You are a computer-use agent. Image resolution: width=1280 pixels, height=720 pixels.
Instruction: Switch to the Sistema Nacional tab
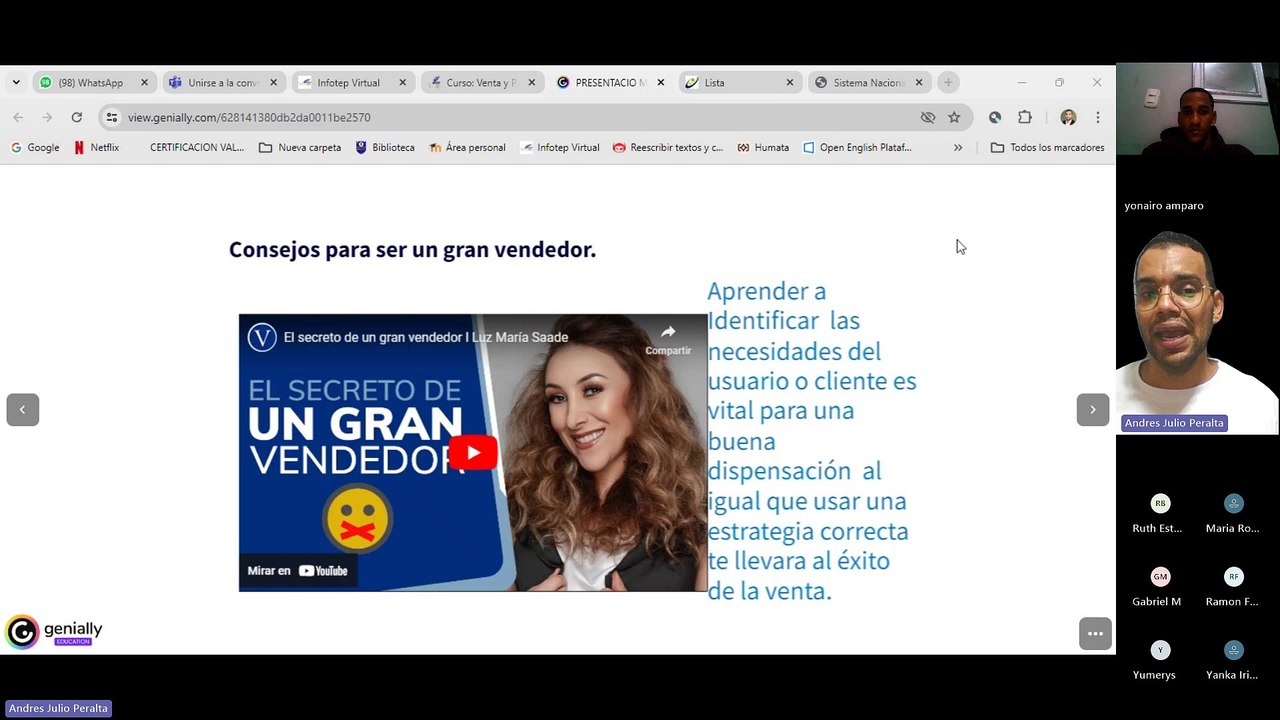pos(868,83)
